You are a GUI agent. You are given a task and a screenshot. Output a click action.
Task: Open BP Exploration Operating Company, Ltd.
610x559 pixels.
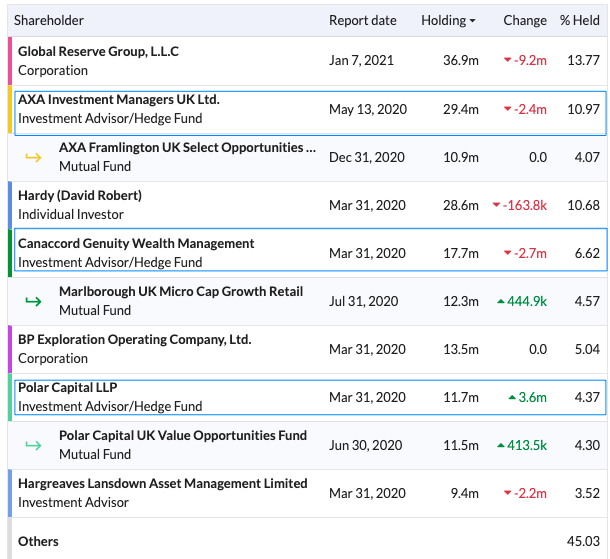(x=135, y=339)
